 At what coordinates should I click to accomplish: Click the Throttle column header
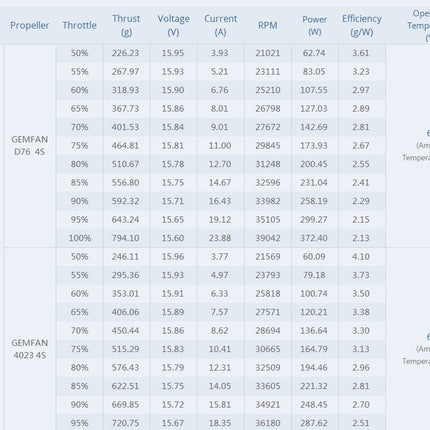pyautogui.click(x=80, y=25)
